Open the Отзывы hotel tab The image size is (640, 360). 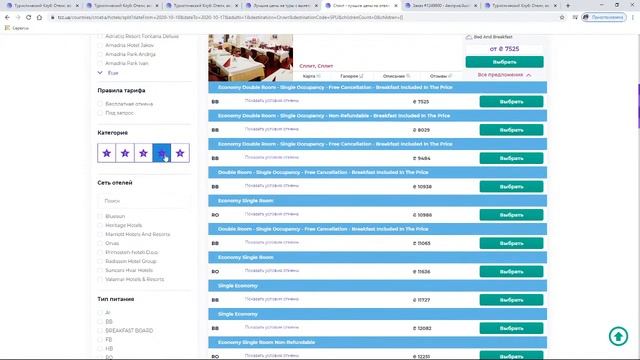click(x=440, y=76)
